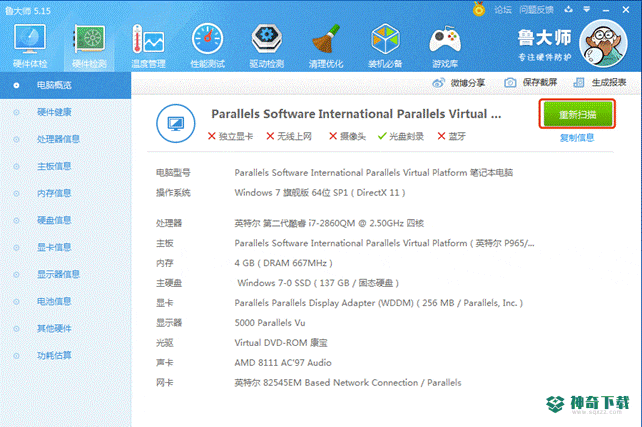Click the 无线上网 status indicator
642x427 pixels.
289,136
